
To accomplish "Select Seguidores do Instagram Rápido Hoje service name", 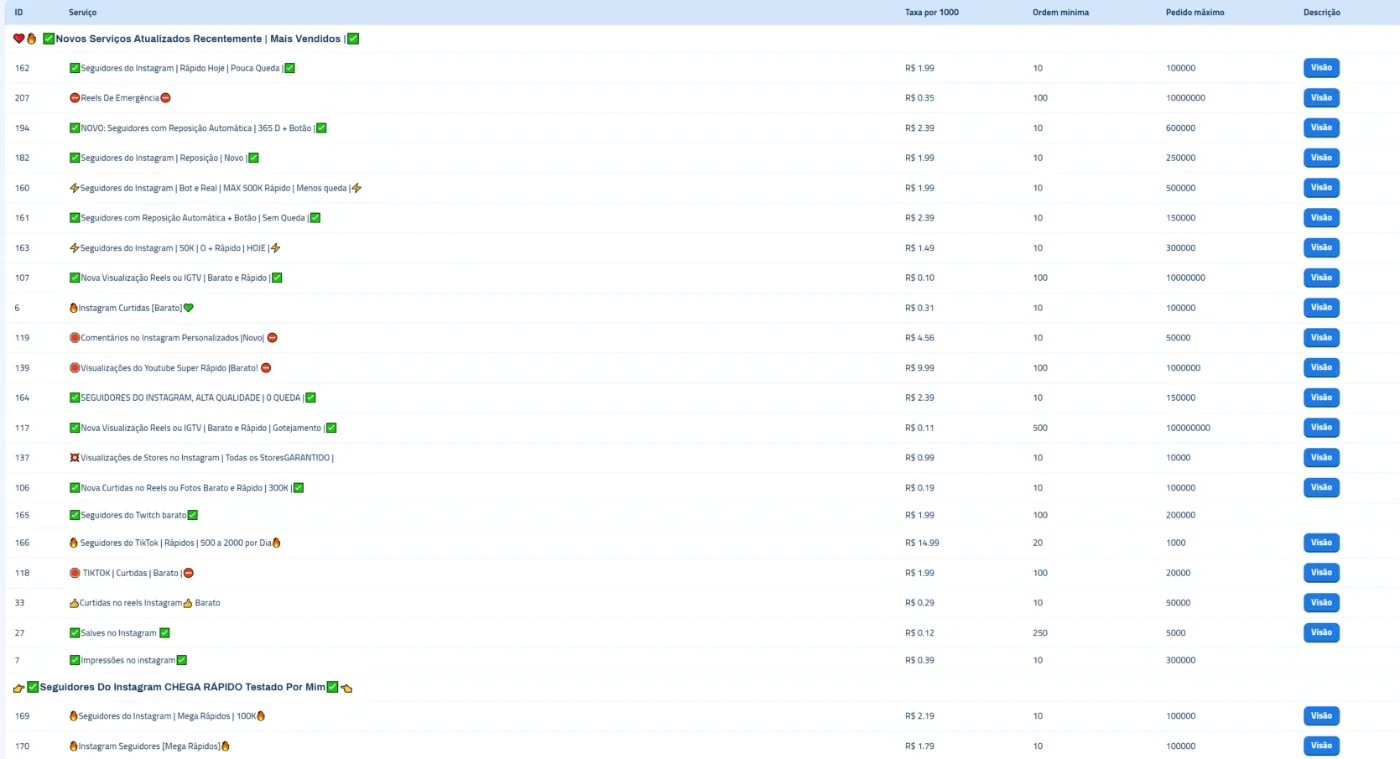I will (181, 68).
